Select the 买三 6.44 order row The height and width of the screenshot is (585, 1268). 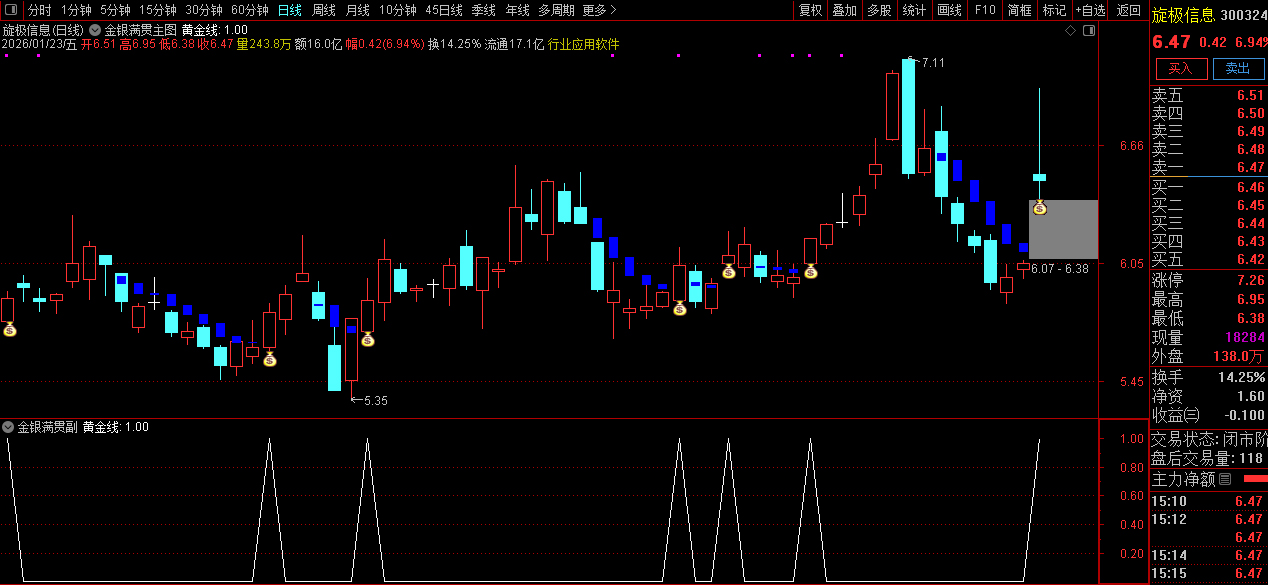pyautogui.click(x=1208, y=223)
